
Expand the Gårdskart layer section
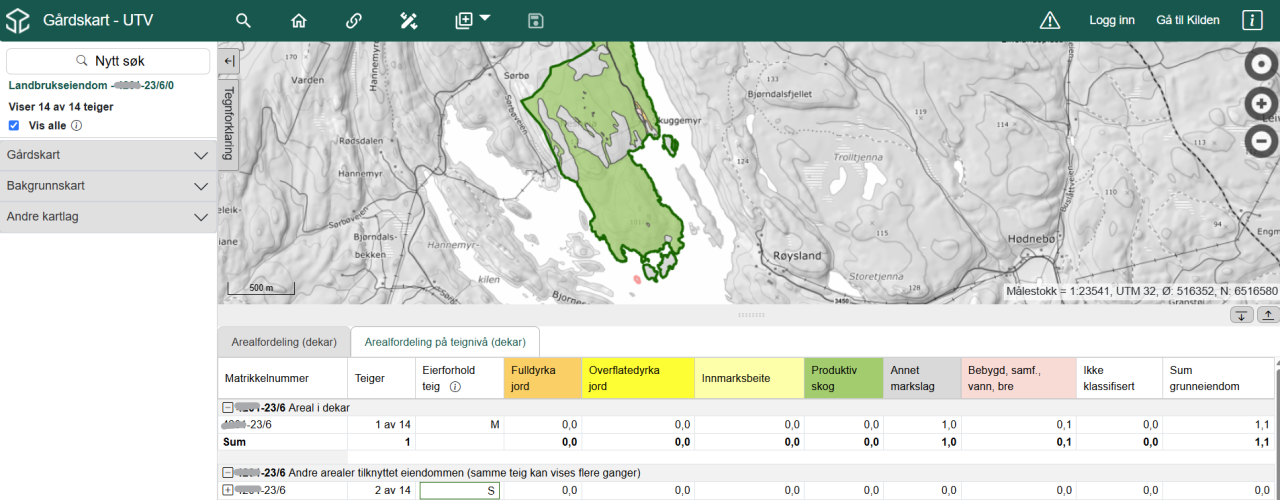point(108,155)
